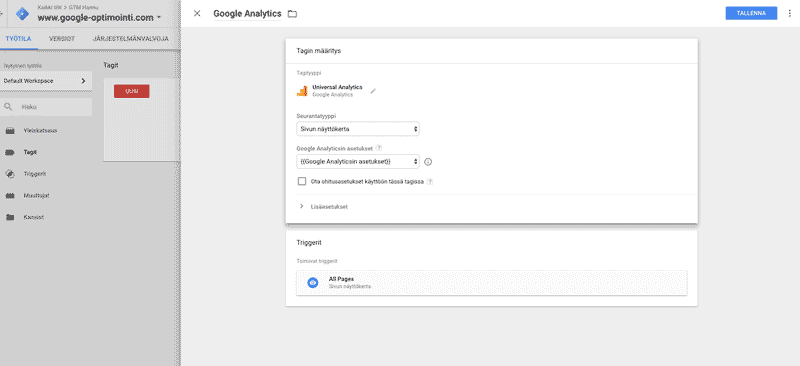Image resolution: width=800 pixels, height=366 pixels.
Task: Switch to the Versiot tab
Action: click(x=62, y=39)
